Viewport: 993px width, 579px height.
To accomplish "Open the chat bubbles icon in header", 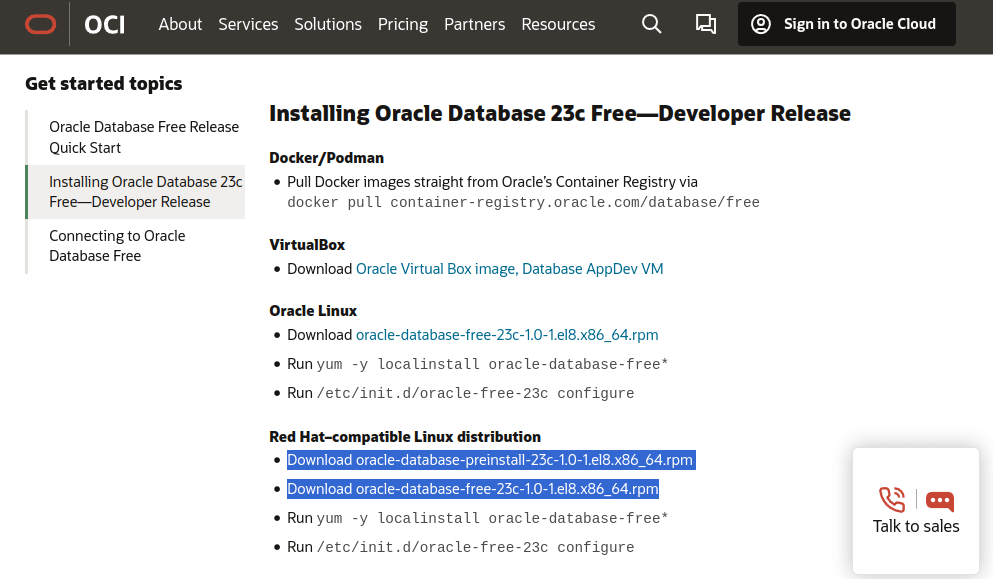I will (x=705, y=24).
